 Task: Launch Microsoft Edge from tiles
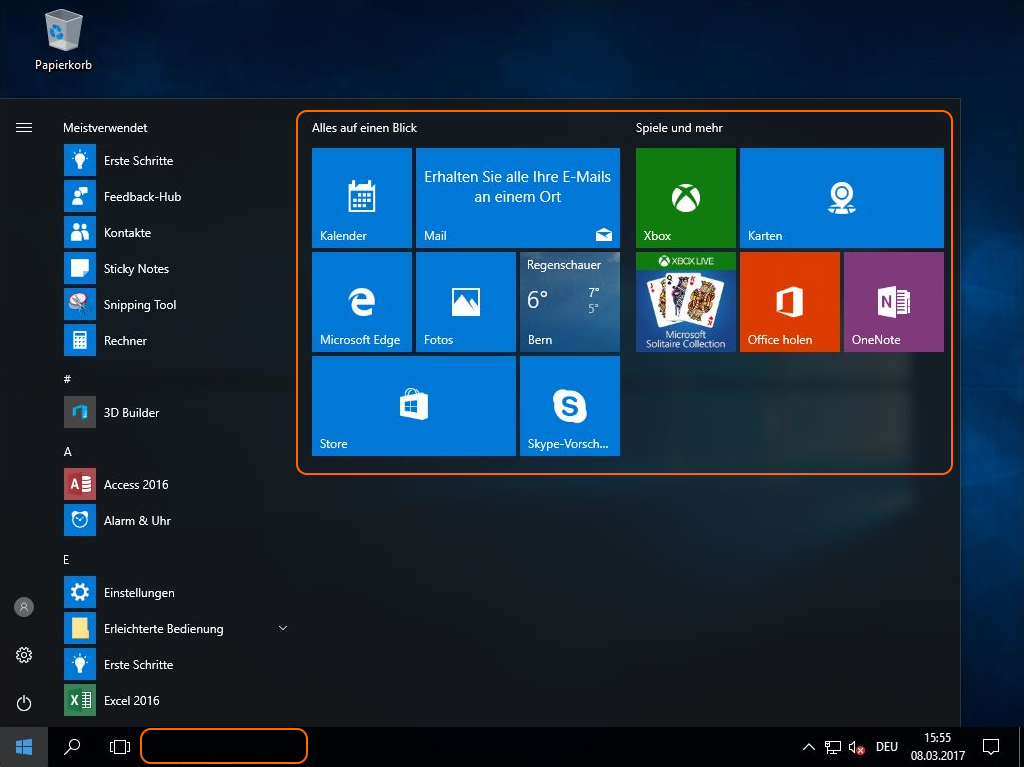point(361,302)
